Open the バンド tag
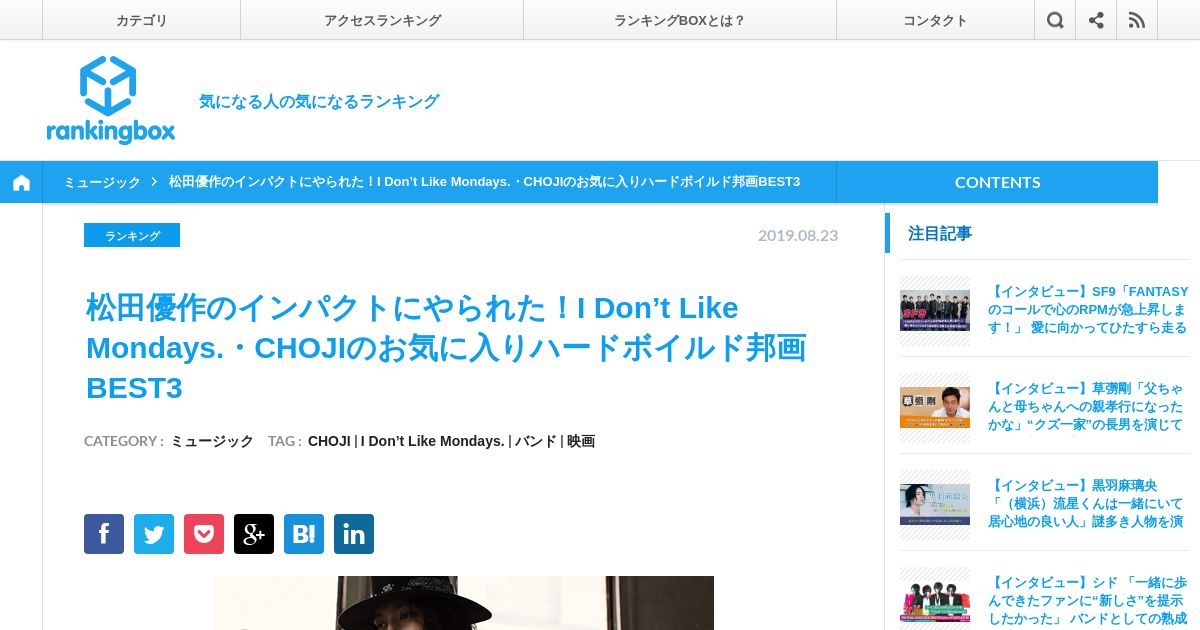1200x630 pixels. click(535, 441)
